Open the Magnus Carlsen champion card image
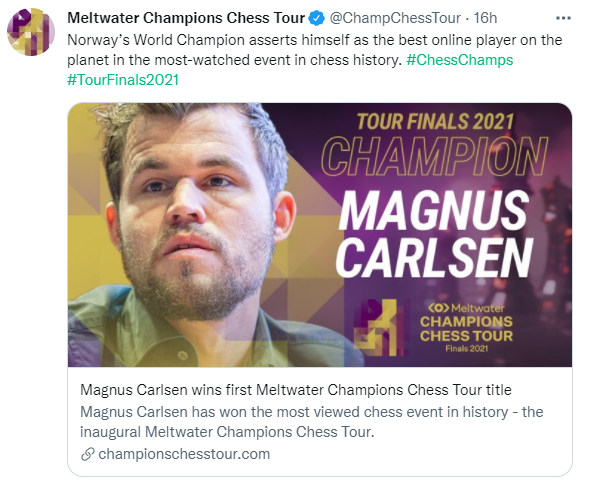The height and width of the screenshot is (489, 589). [320, 235]
